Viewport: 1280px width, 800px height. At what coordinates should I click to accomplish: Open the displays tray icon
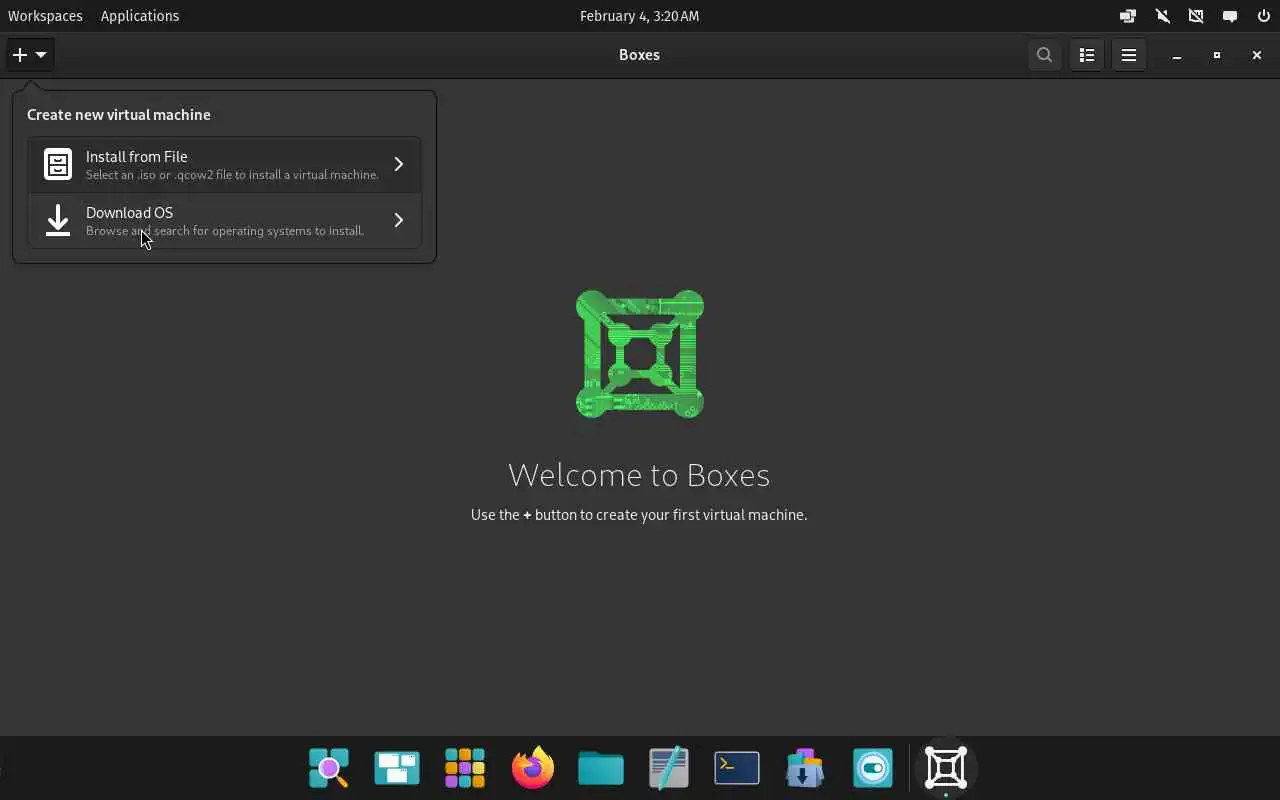[x=1128, y=16]
